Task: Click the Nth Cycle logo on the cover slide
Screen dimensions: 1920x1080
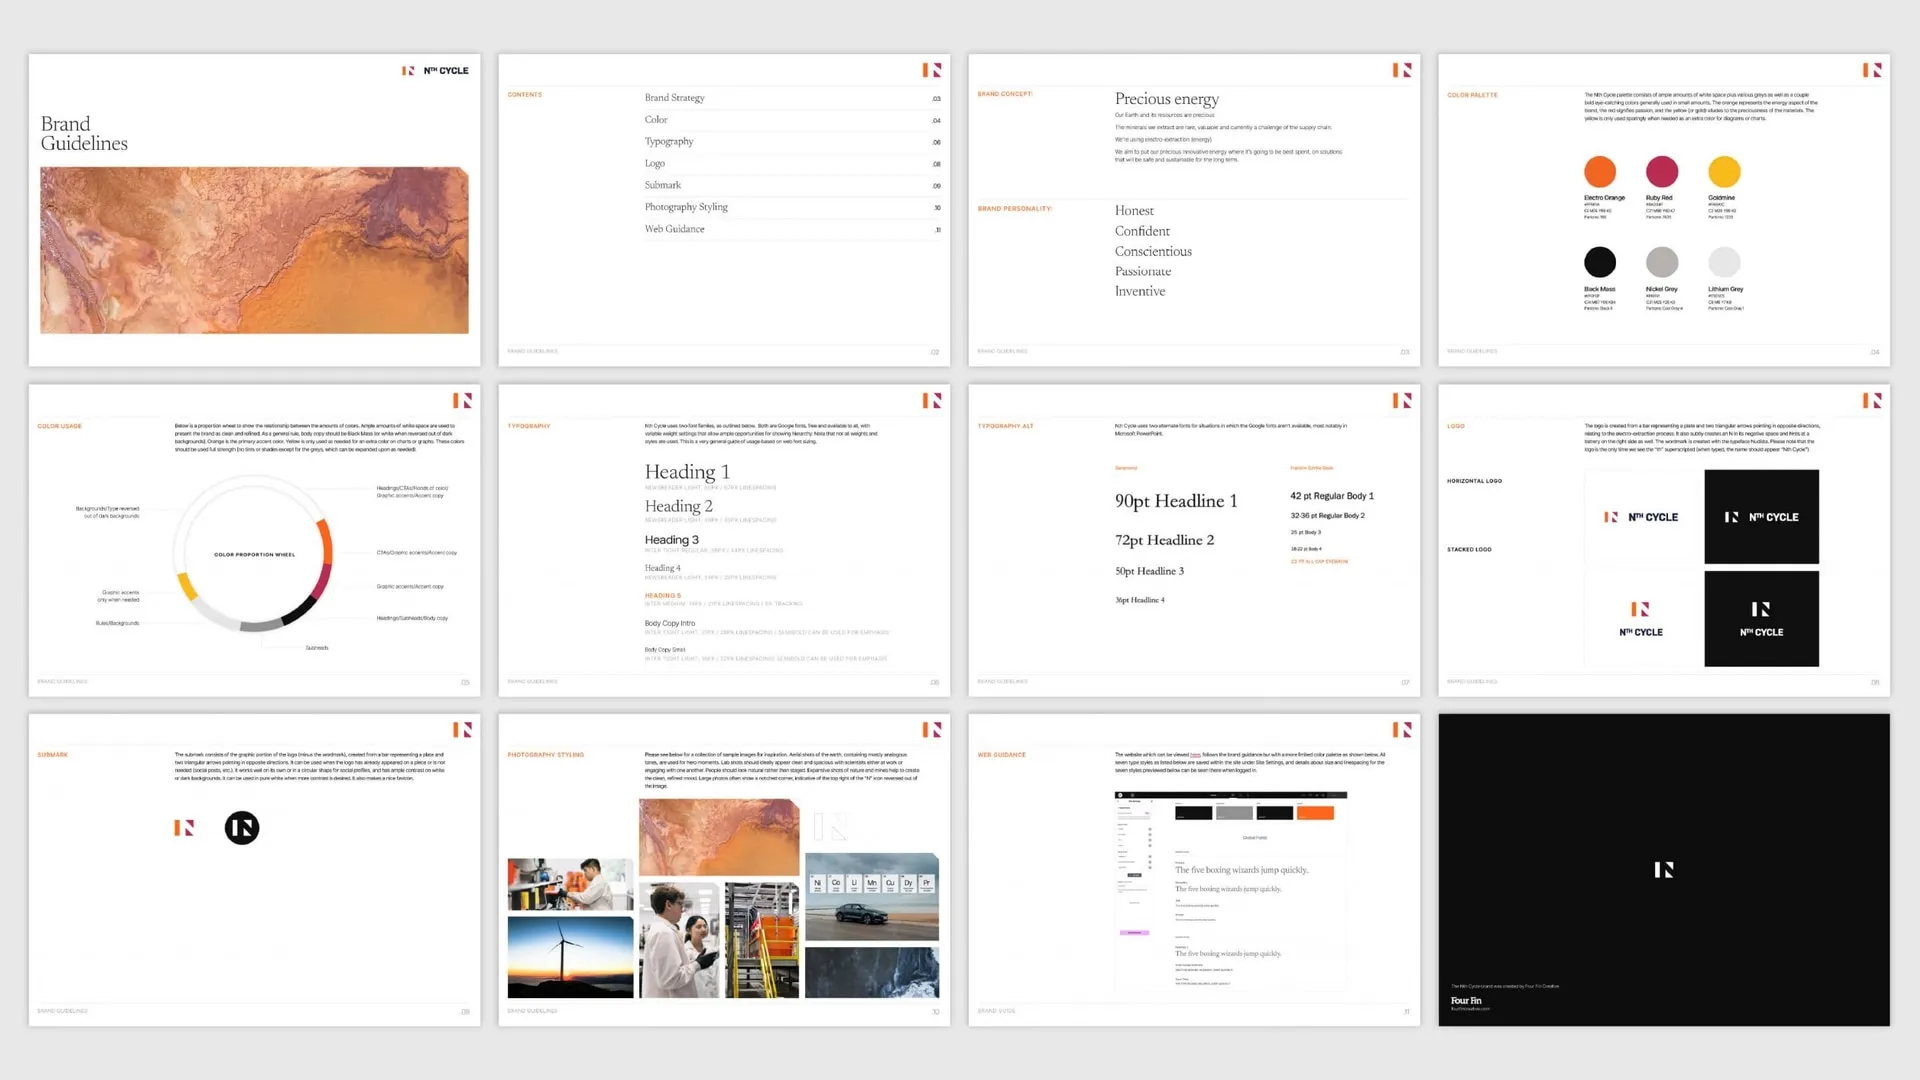Action: 435,71
